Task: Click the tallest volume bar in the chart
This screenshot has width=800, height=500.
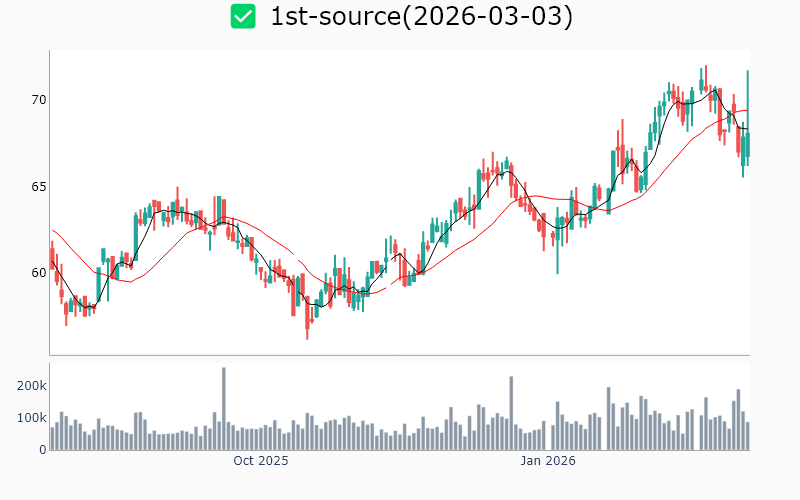Action: (x=223, y=409)
